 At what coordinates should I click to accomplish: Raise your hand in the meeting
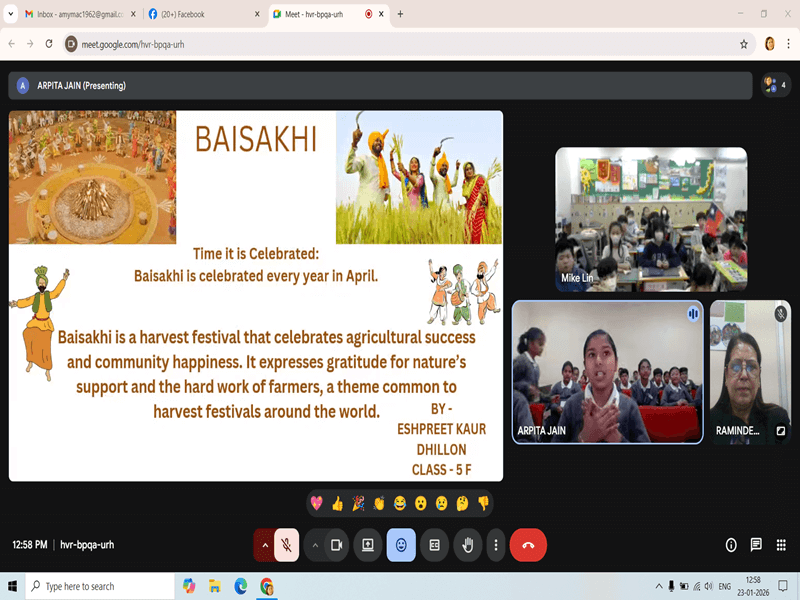(x=467, y=545)
